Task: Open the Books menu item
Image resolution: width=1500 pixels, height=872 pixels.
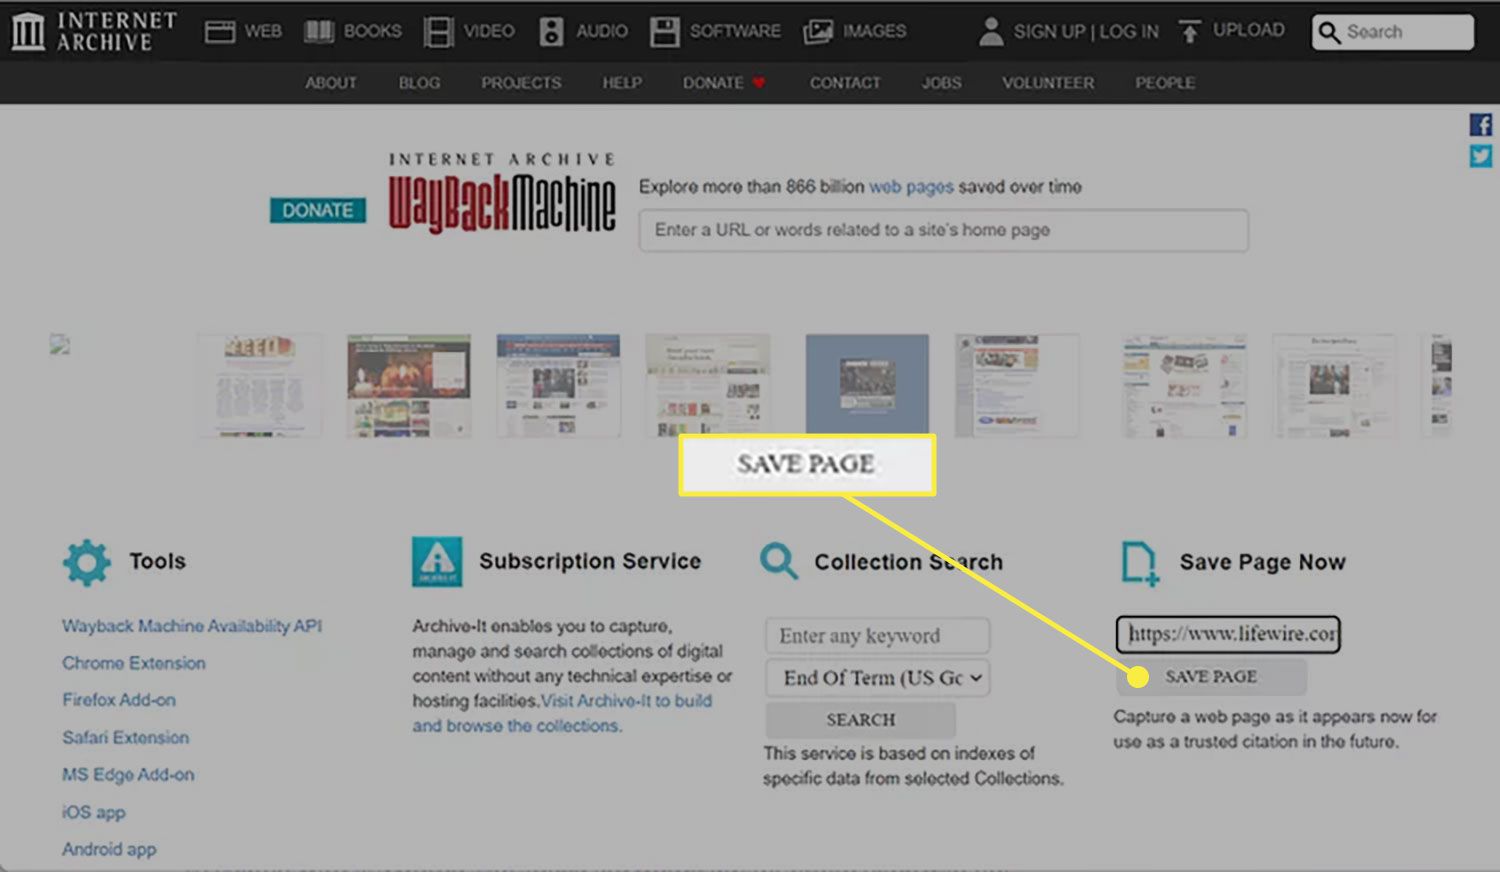Action: [x=353, y=31]
